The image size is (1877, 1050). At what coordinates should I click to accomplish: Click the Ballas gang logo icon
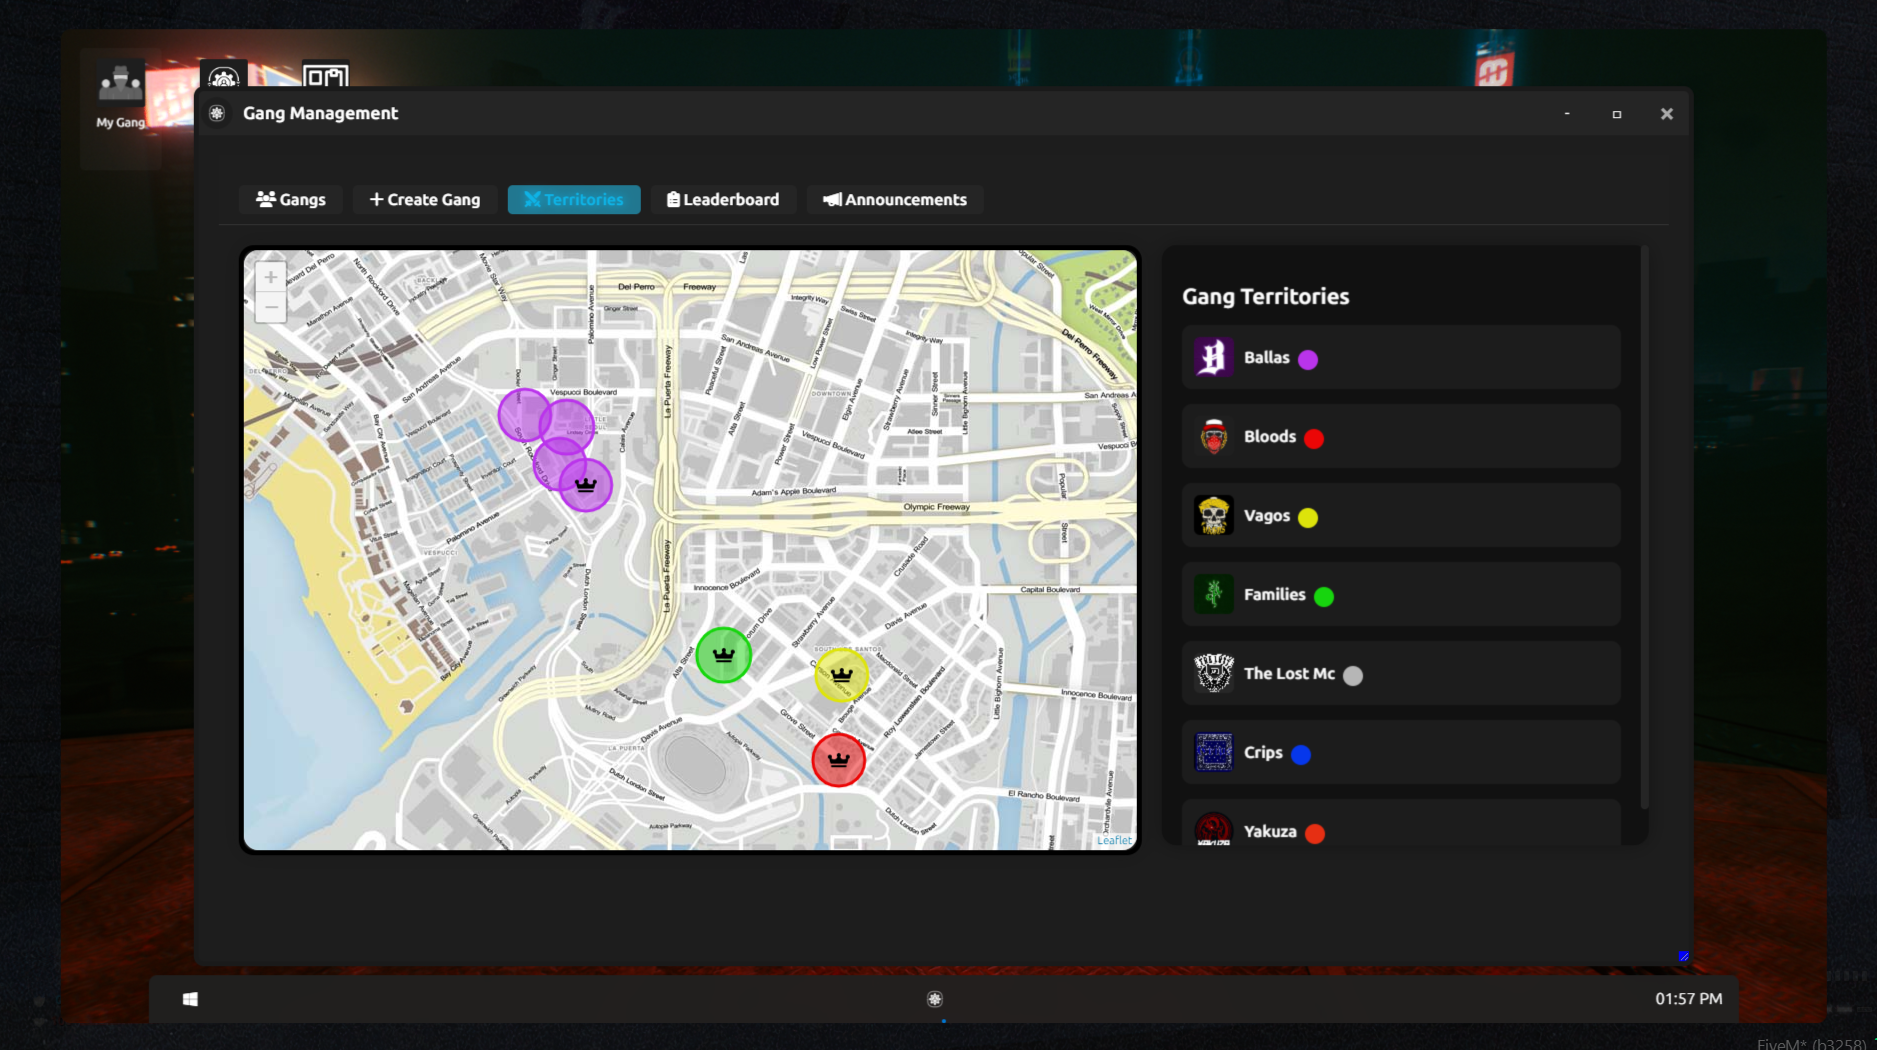[1213, 357]
